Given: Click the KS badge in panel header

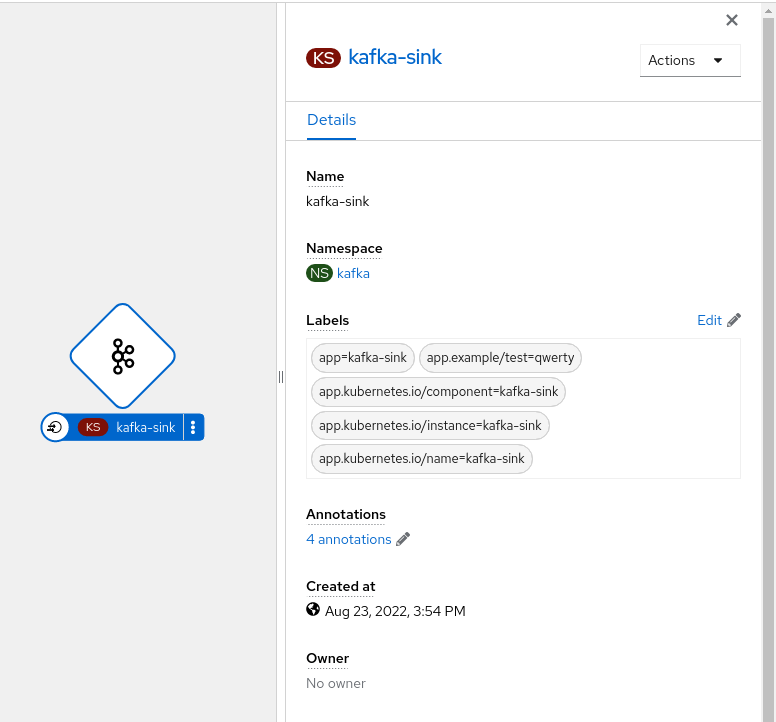Looking at the screenshot, I should click(323, 58).
